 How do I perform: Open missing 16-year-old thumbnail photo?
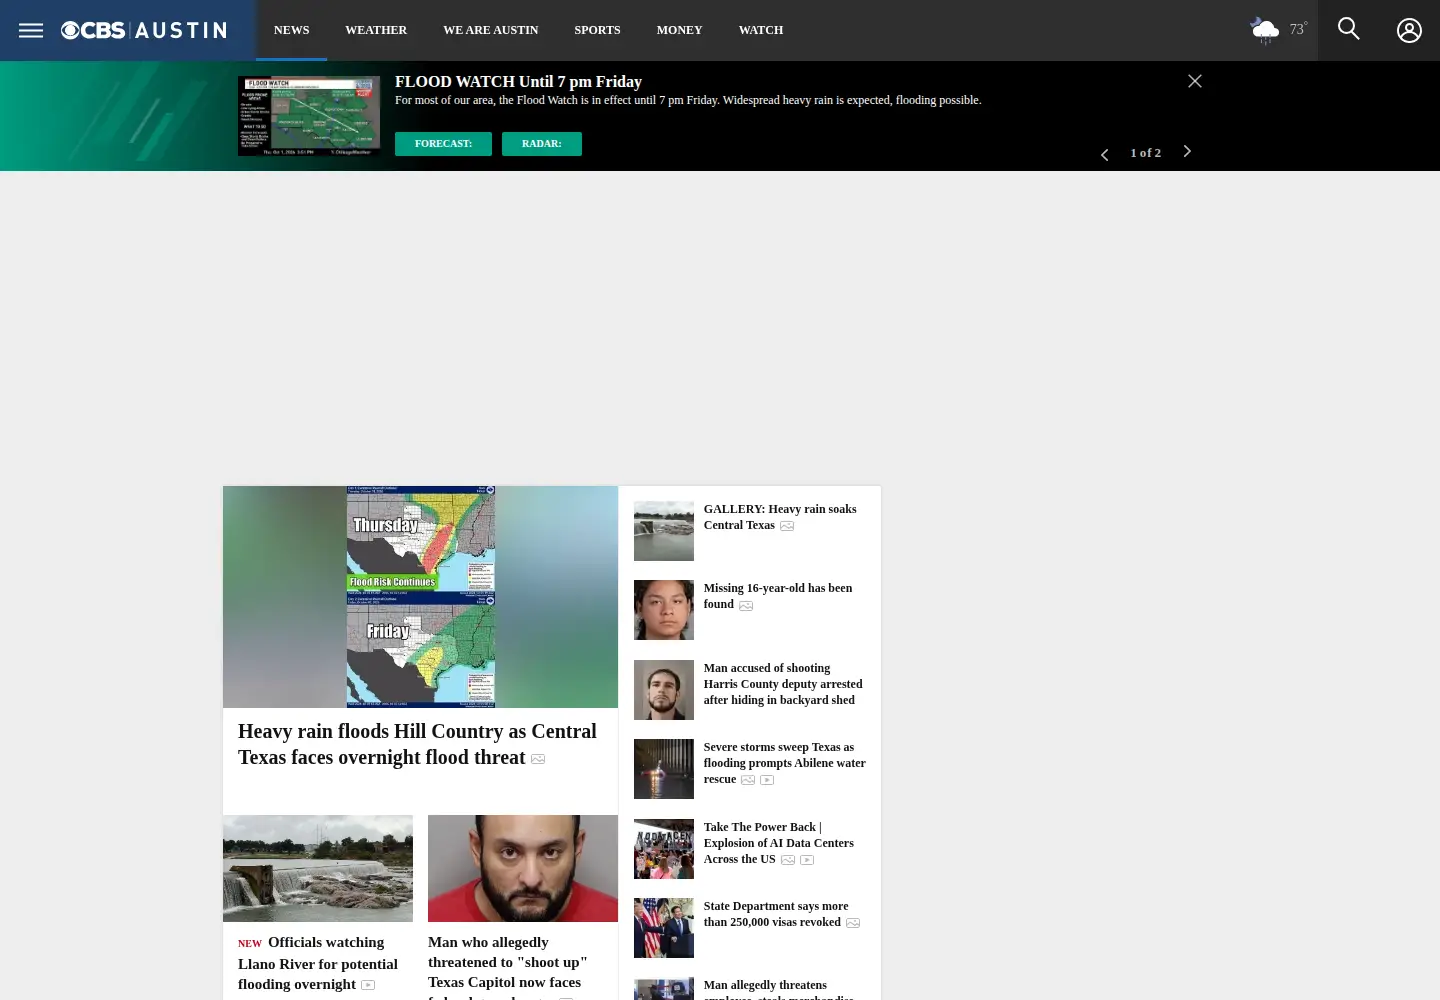(x=664, y=610)
